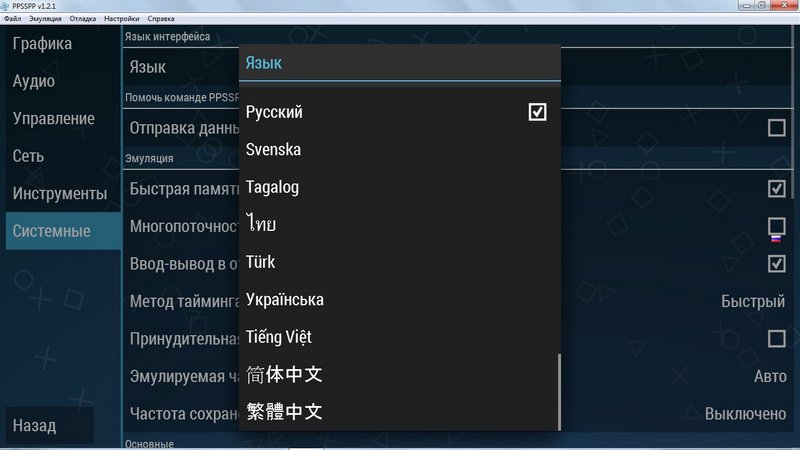Toggle the Ввод-вывод checkbox
Screen dimensions: 800x450
777,264
